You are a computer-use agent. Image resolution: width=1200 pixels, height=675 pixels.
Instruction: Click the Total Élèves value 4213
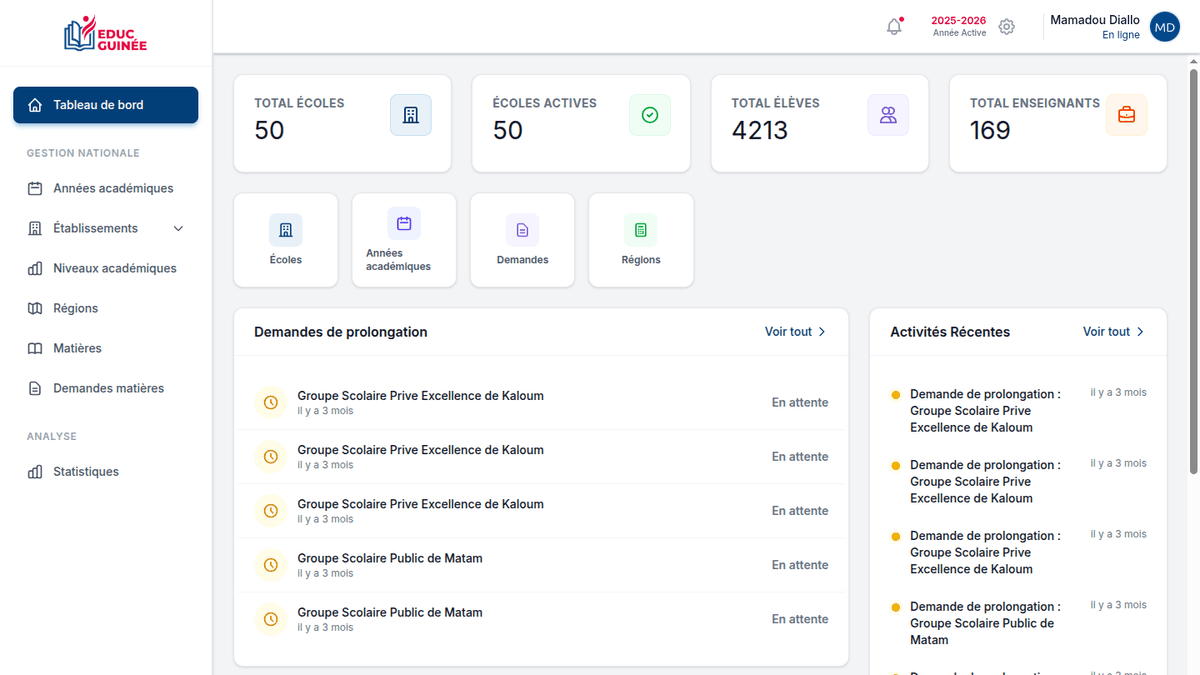click(760, 130)
